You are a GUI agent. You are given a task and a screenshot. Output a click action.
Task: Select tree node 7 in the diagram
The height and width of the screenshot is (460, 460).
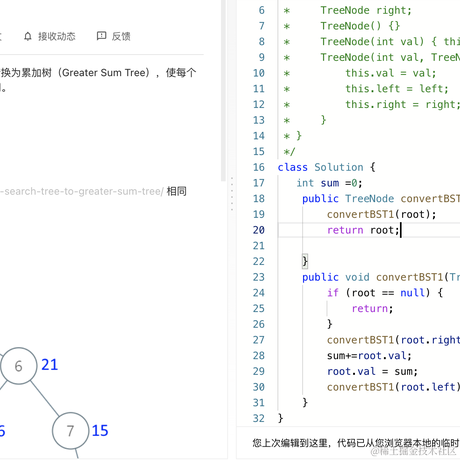[x=70, y=431]
